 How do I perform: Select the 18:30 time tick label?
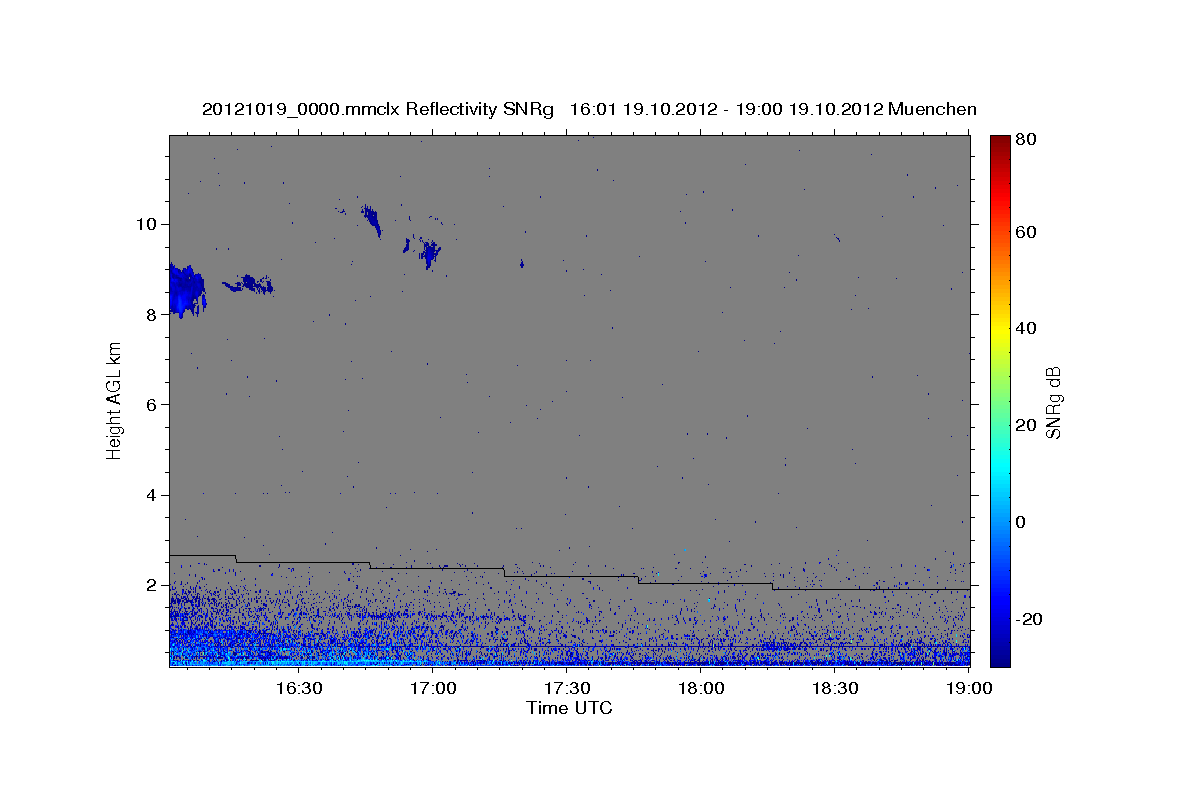[835, 688]
